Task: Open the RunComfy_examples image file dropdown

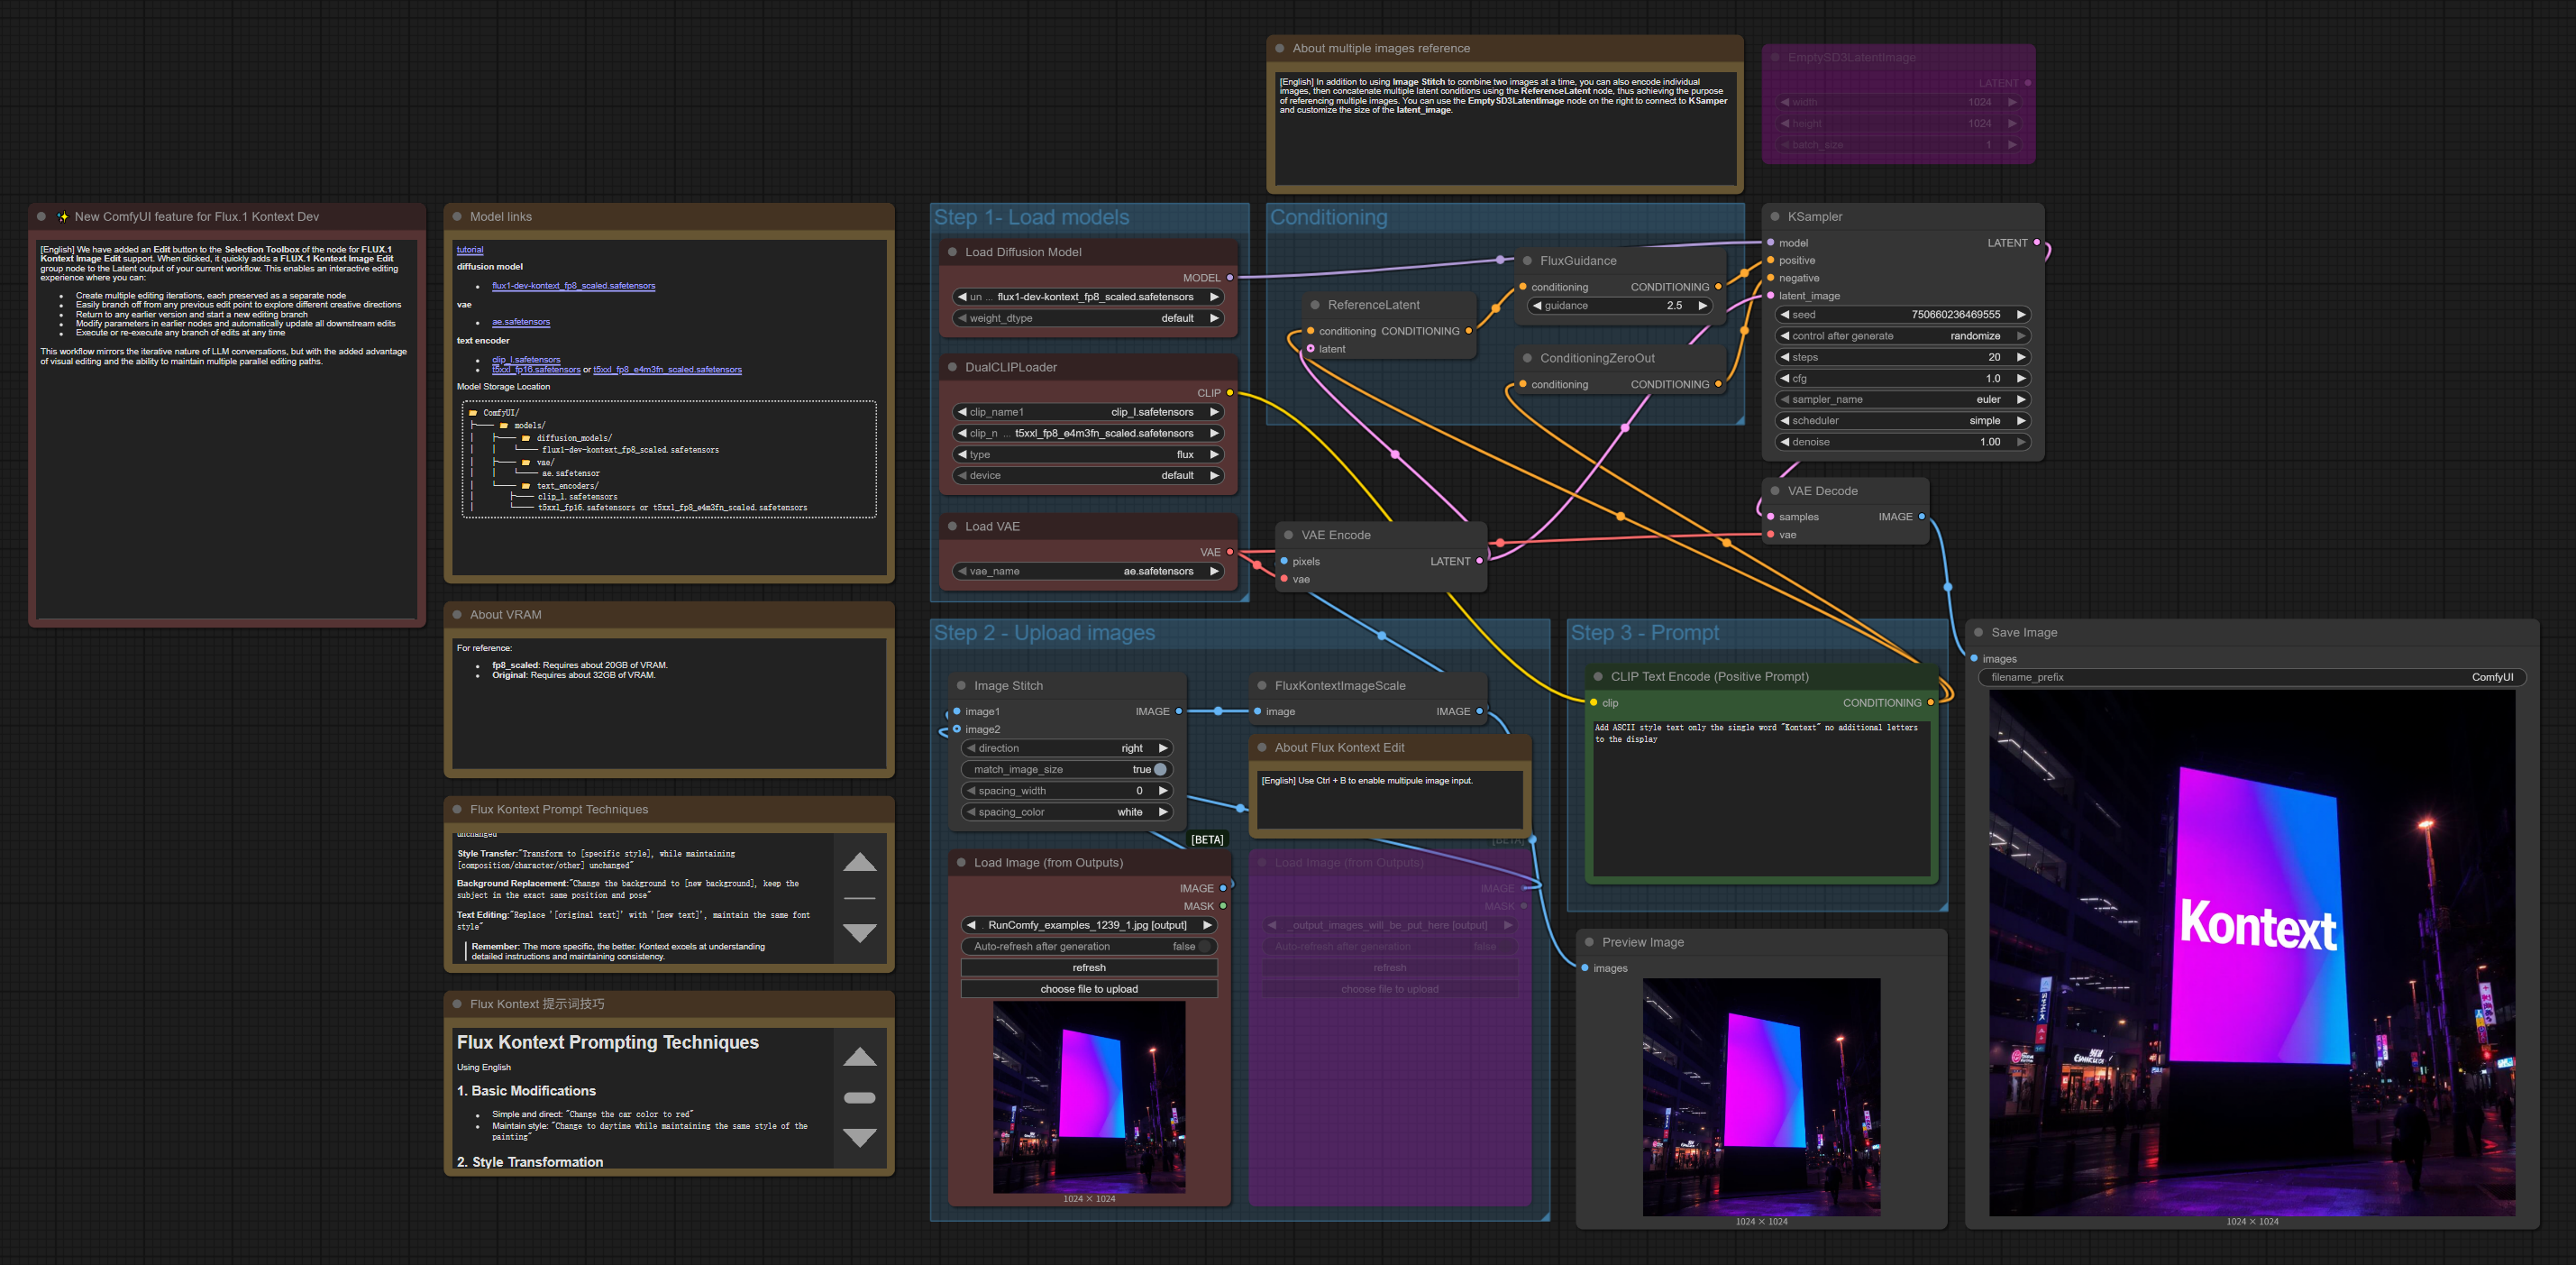Action: click(1089, 925)
